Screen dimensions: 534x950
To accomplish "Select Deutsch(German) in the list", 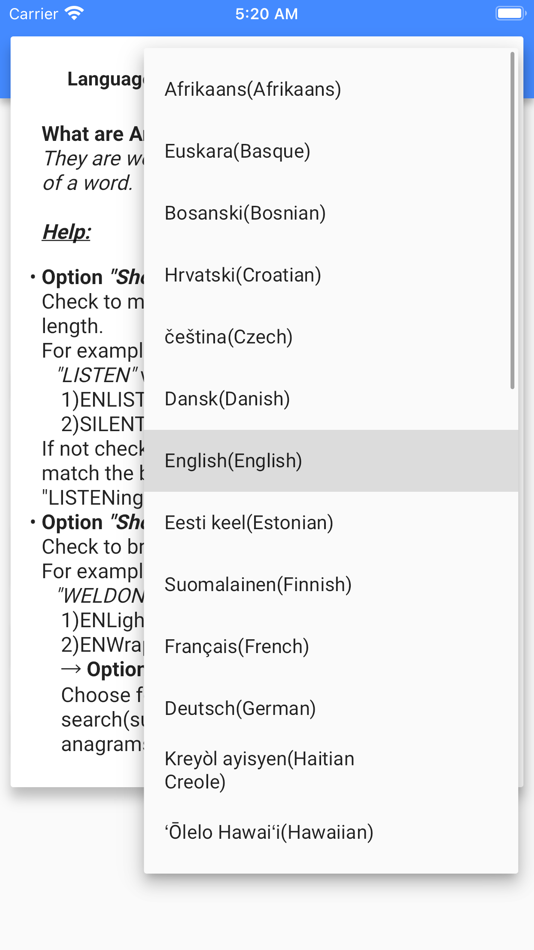I will [x=331, y=708].
